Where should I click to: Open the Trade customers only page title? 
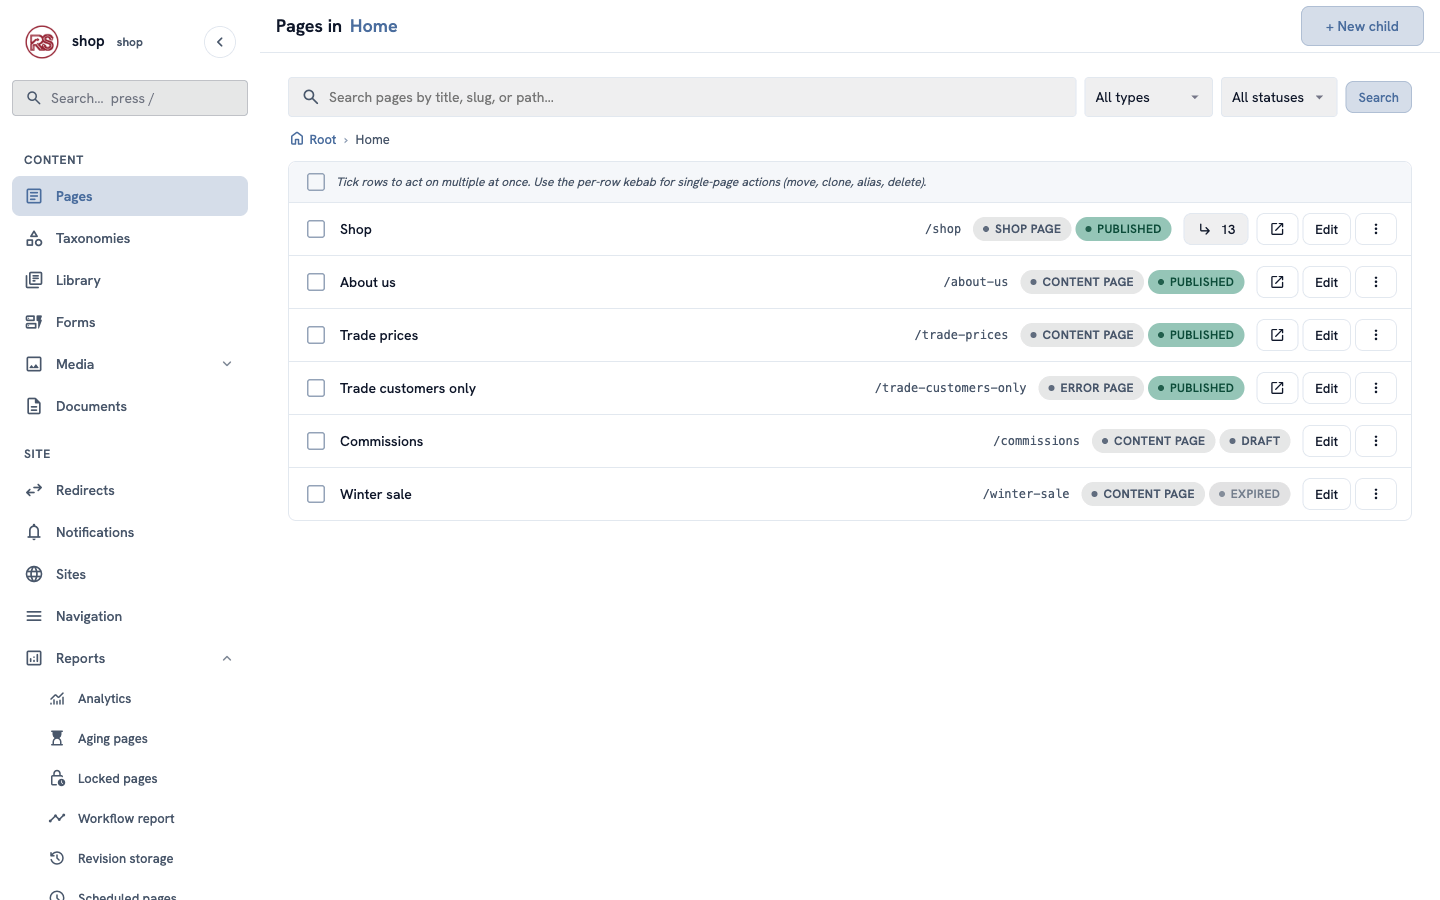[x=408, y=388]
